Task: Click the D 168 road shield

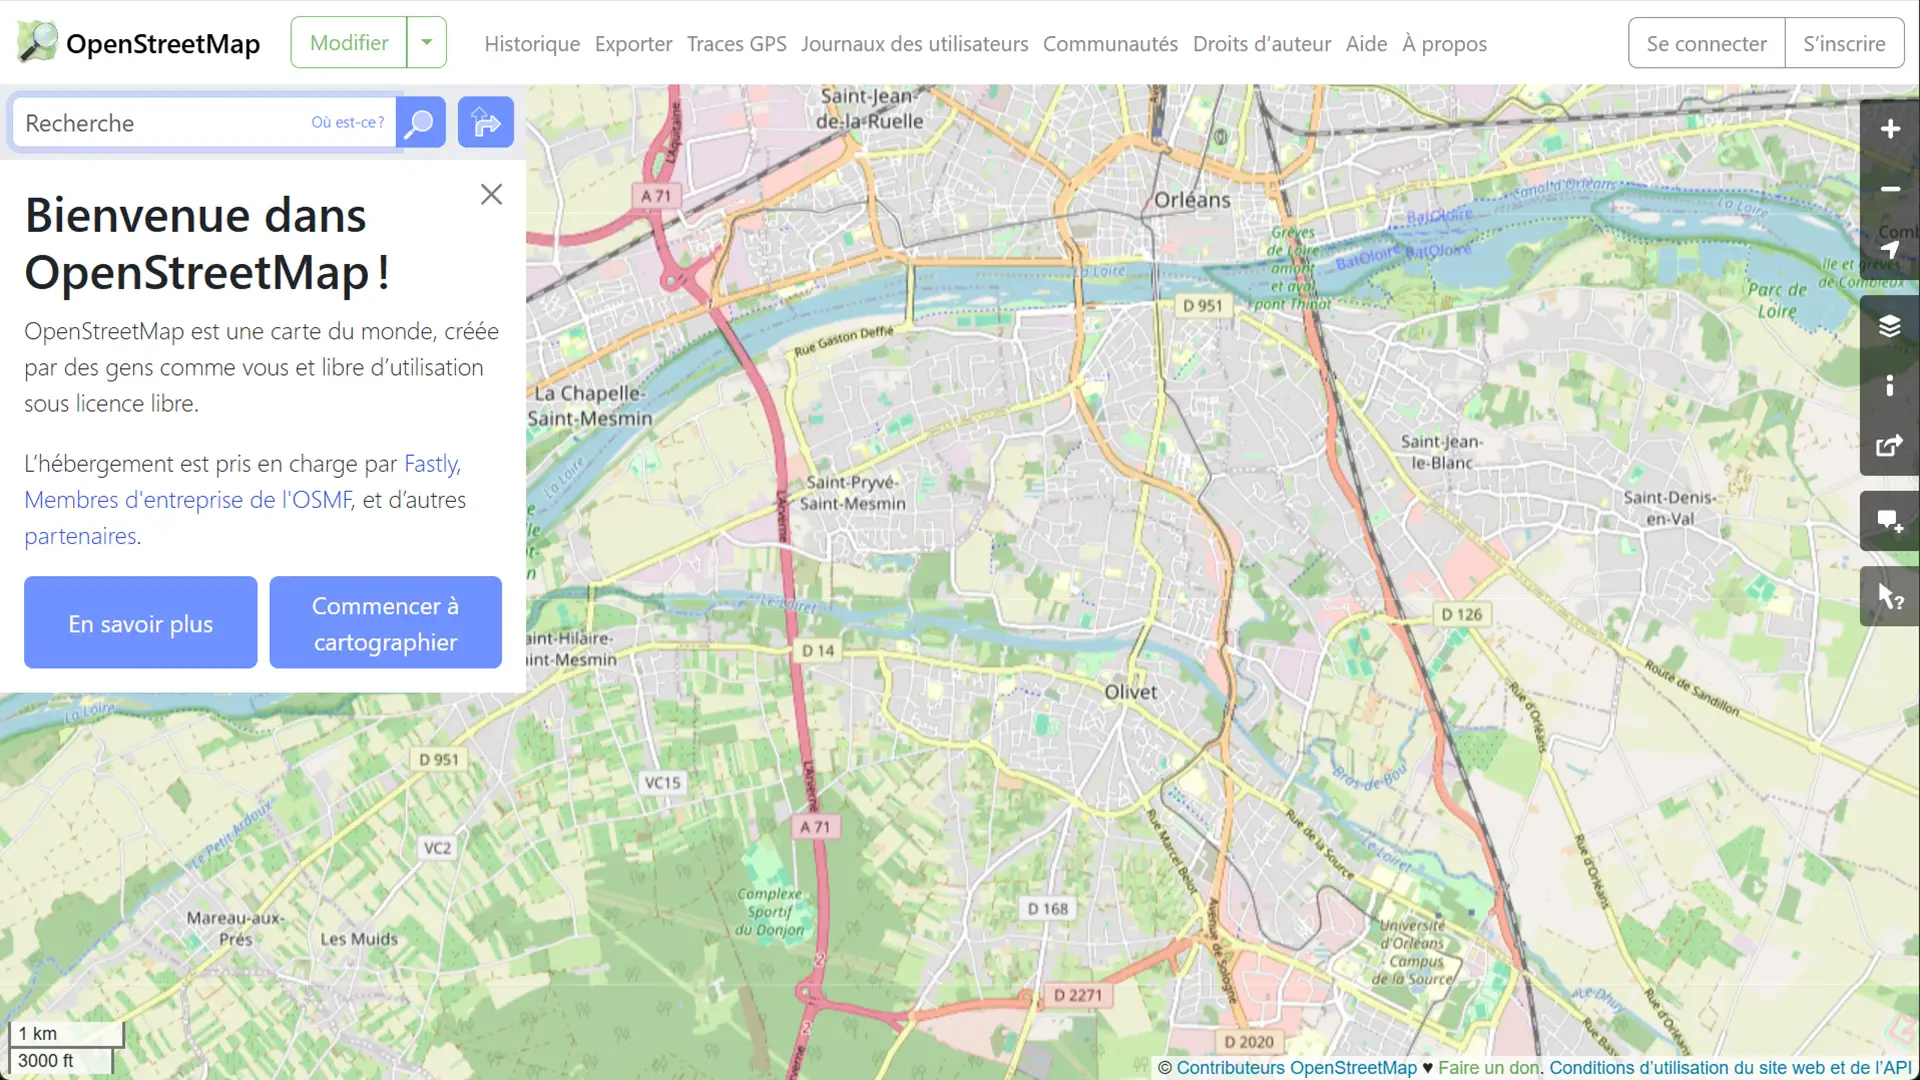Action: click(1047, 908)
